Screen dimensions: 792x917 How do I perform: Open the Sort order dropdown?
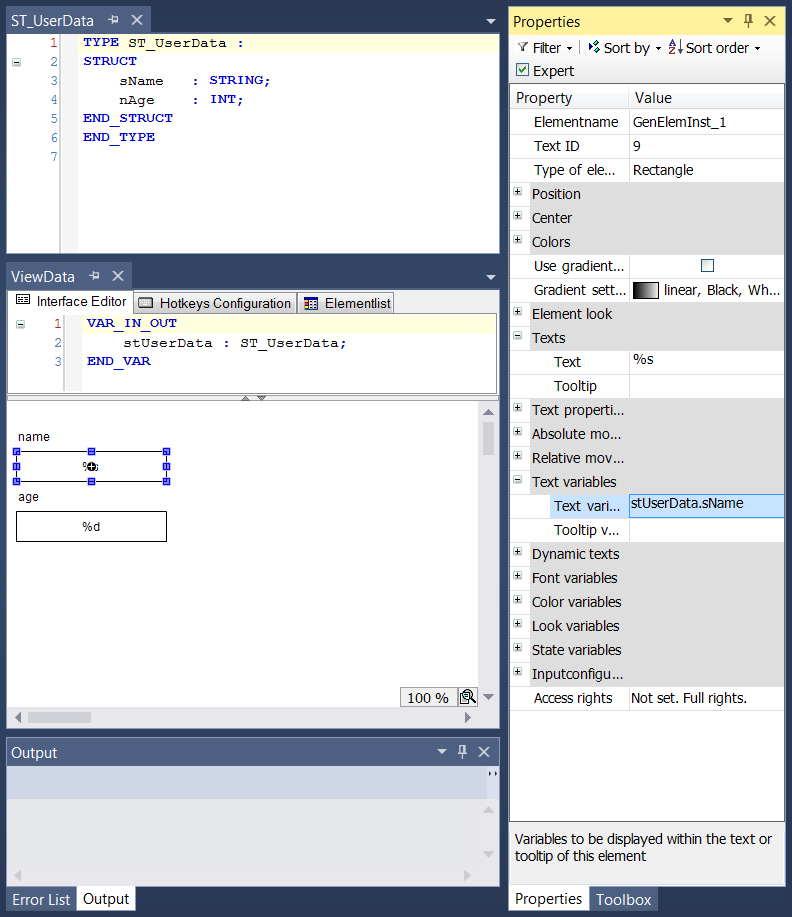click(714, 48)
